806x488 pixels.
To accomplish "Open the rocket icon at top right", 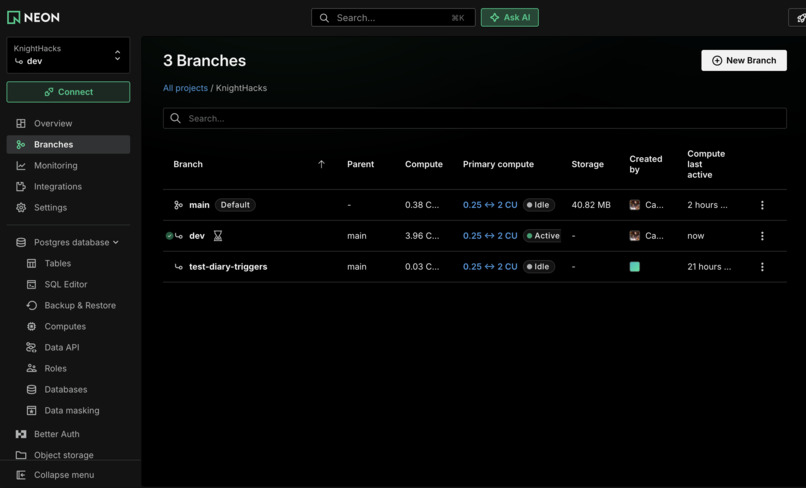I will (x=798, y=17).
